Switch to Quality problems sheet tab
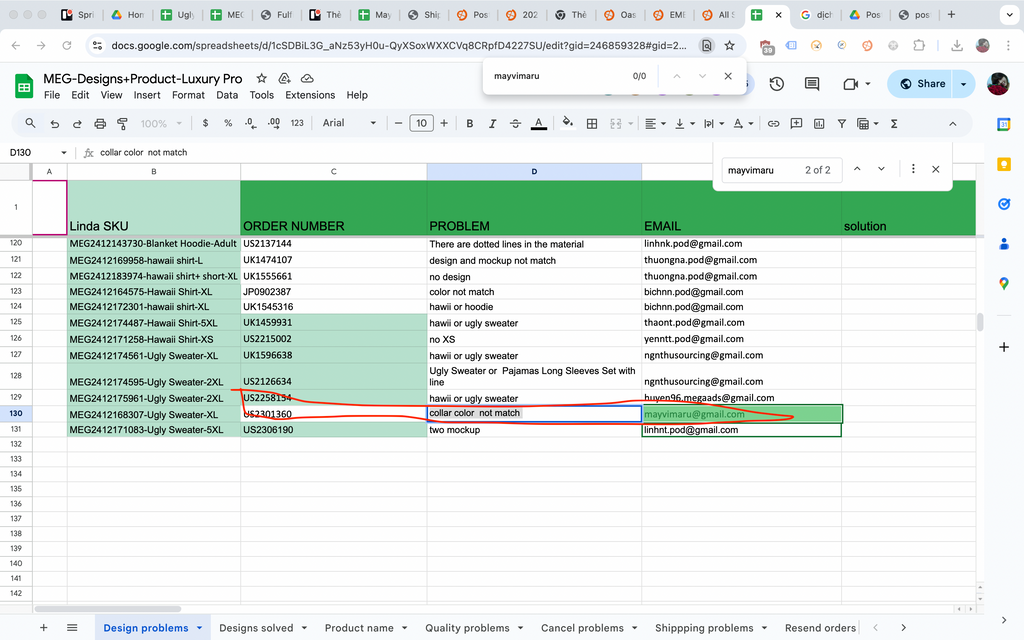 467,628
